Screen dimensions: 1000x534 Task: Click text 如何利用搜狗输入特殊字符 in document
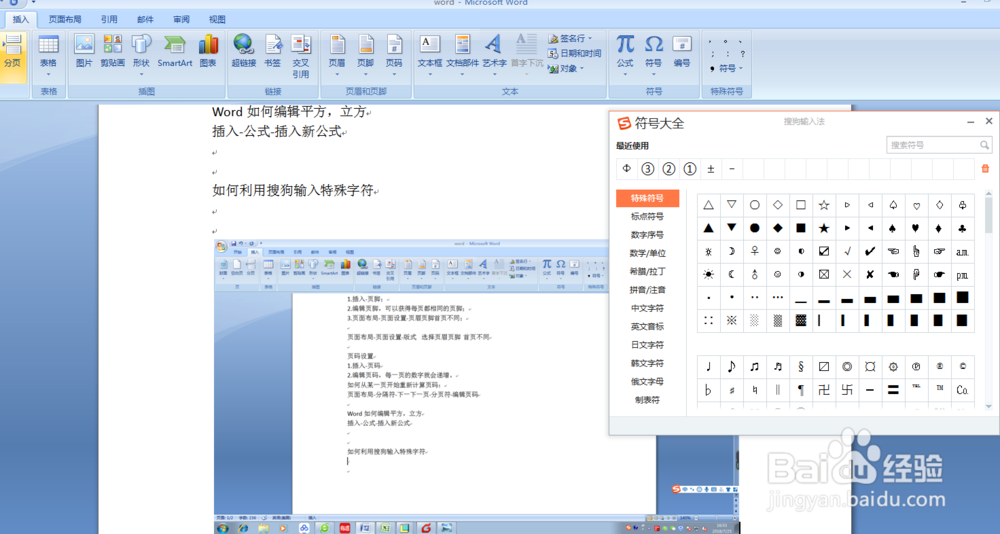[x=293, y=190]
